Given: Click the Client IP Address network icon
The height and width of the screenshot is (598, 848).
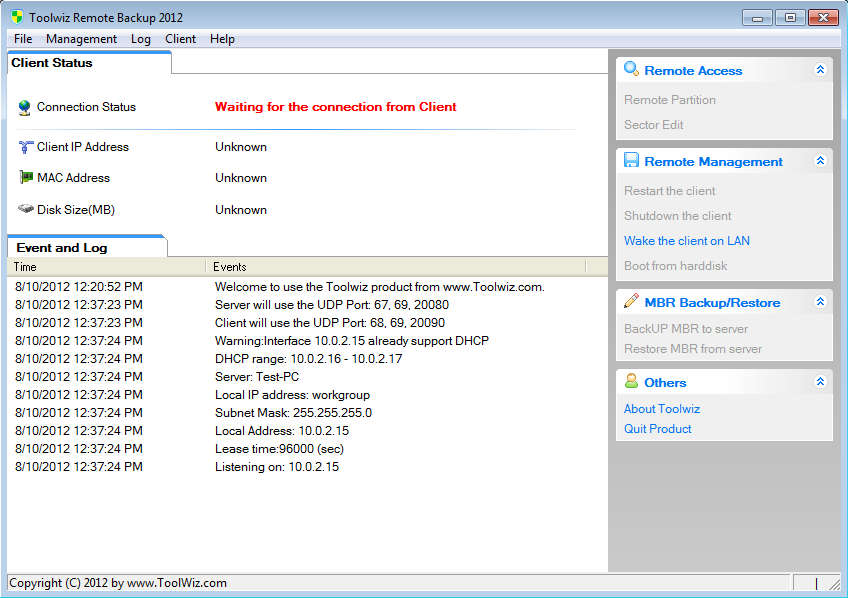Looking at the screenshot, I should coord(26,147).
